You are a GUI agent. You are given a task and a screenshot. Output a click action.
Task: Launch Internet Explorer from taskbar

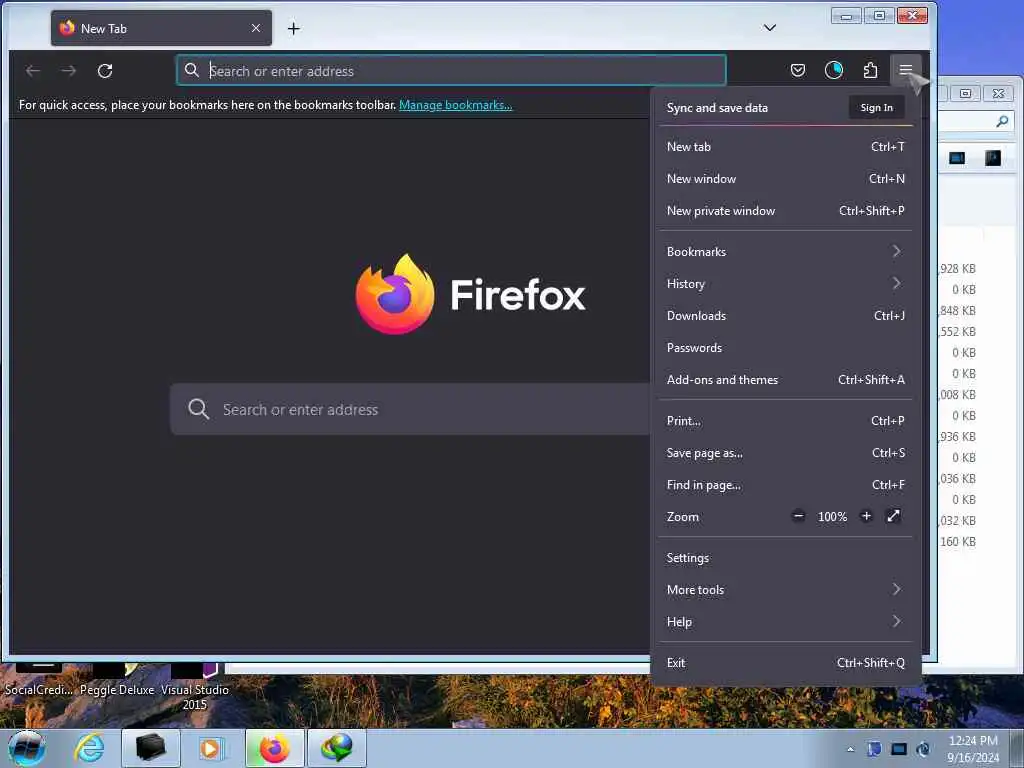click(89, 748)
